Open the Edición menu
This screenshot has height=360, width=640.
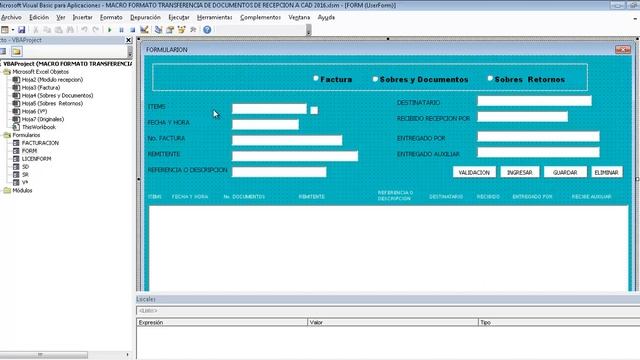39,18
